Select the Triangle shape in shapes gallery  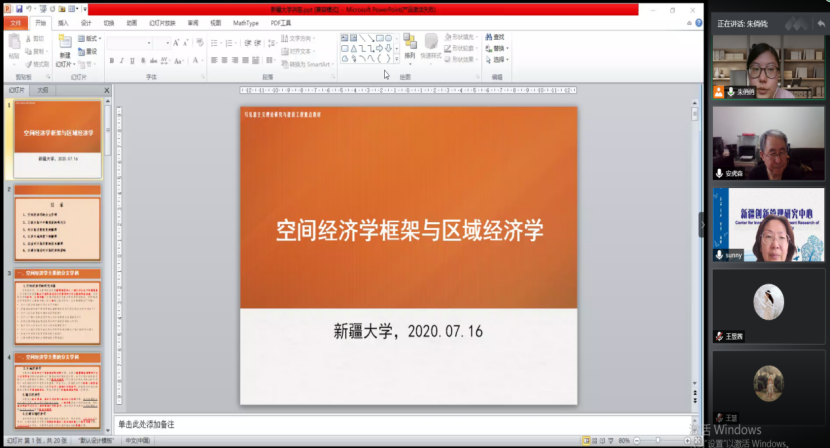pyautogui.click(x=353, y=48)
